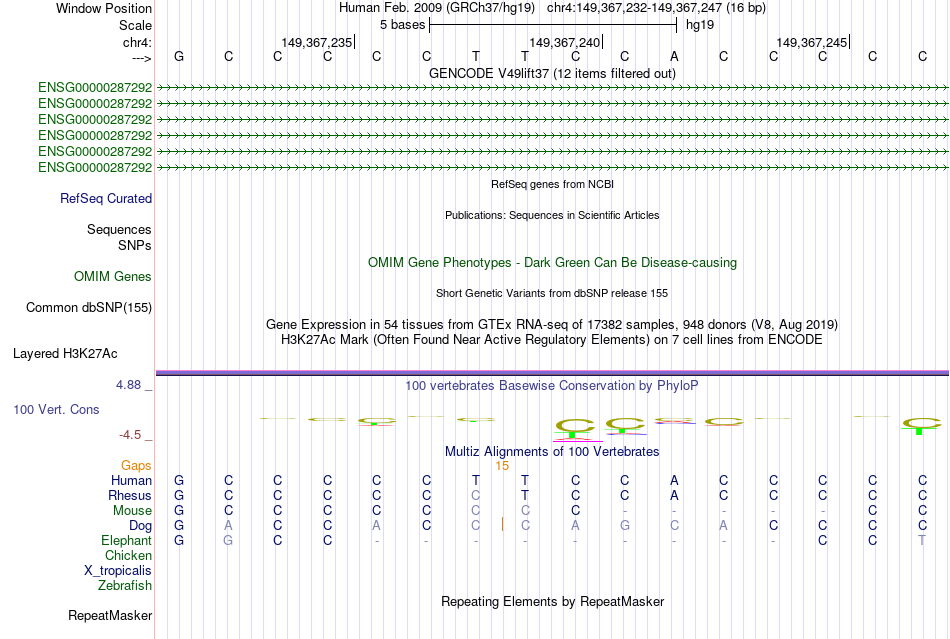The height and width of the screenshot is (639, 950).
Task: Select the 'Elephant' species label
Action: click(x=126, y=540)
